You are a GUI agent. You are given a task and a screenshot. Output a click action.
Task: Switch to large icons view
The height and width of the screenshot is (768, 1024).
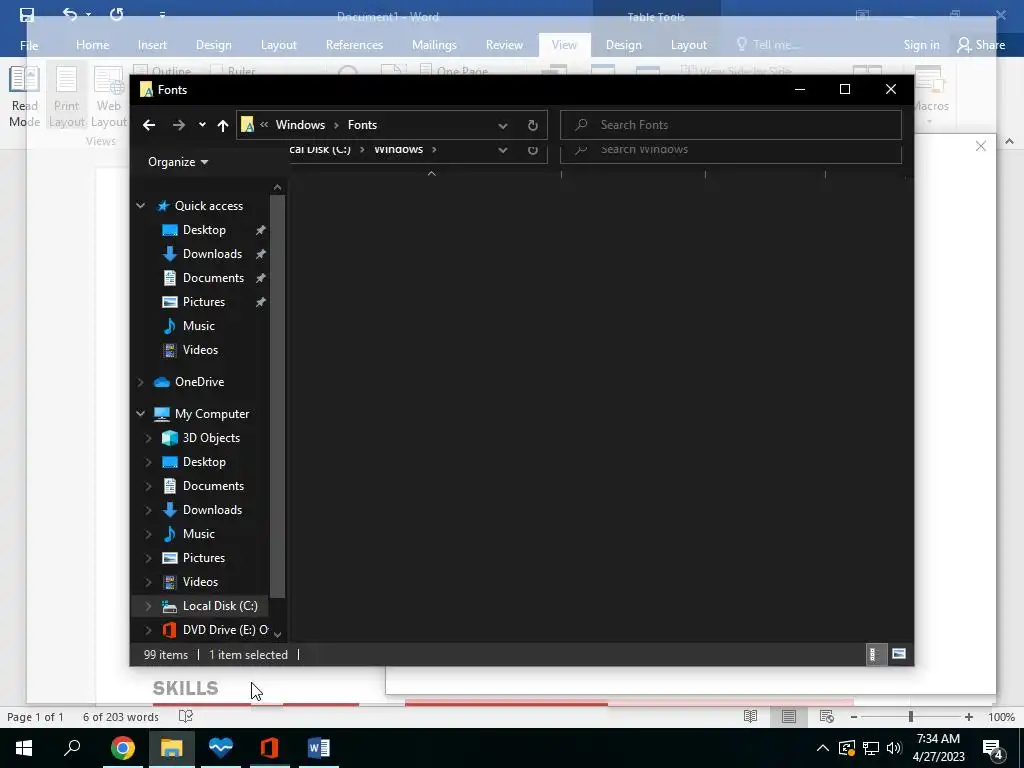click(899, 654)
